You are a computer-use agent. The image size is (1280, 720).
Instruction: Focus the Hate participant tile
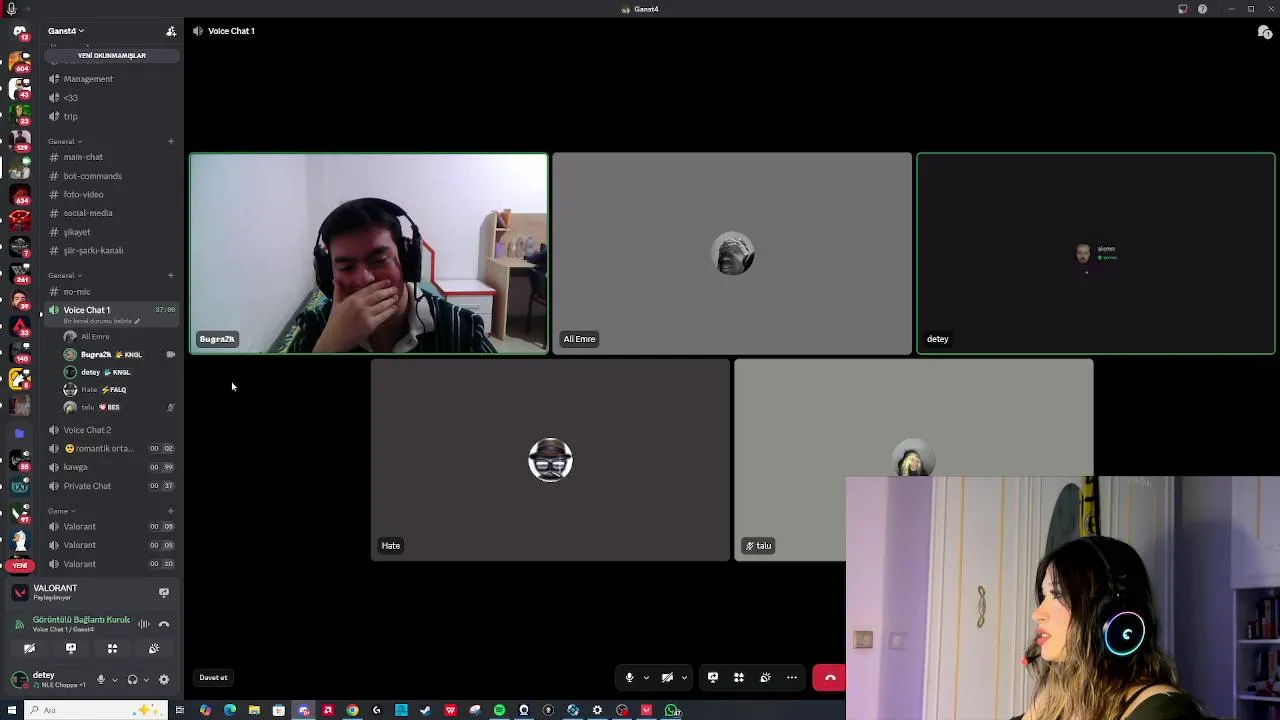tap(550, 460)
